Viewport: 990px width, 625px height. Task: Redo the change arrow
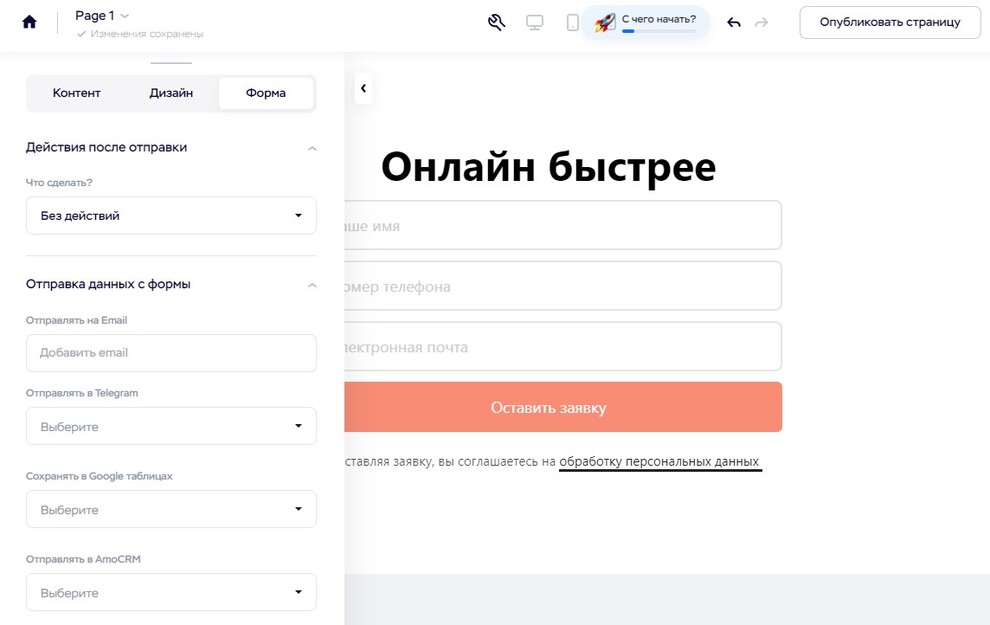761,23
